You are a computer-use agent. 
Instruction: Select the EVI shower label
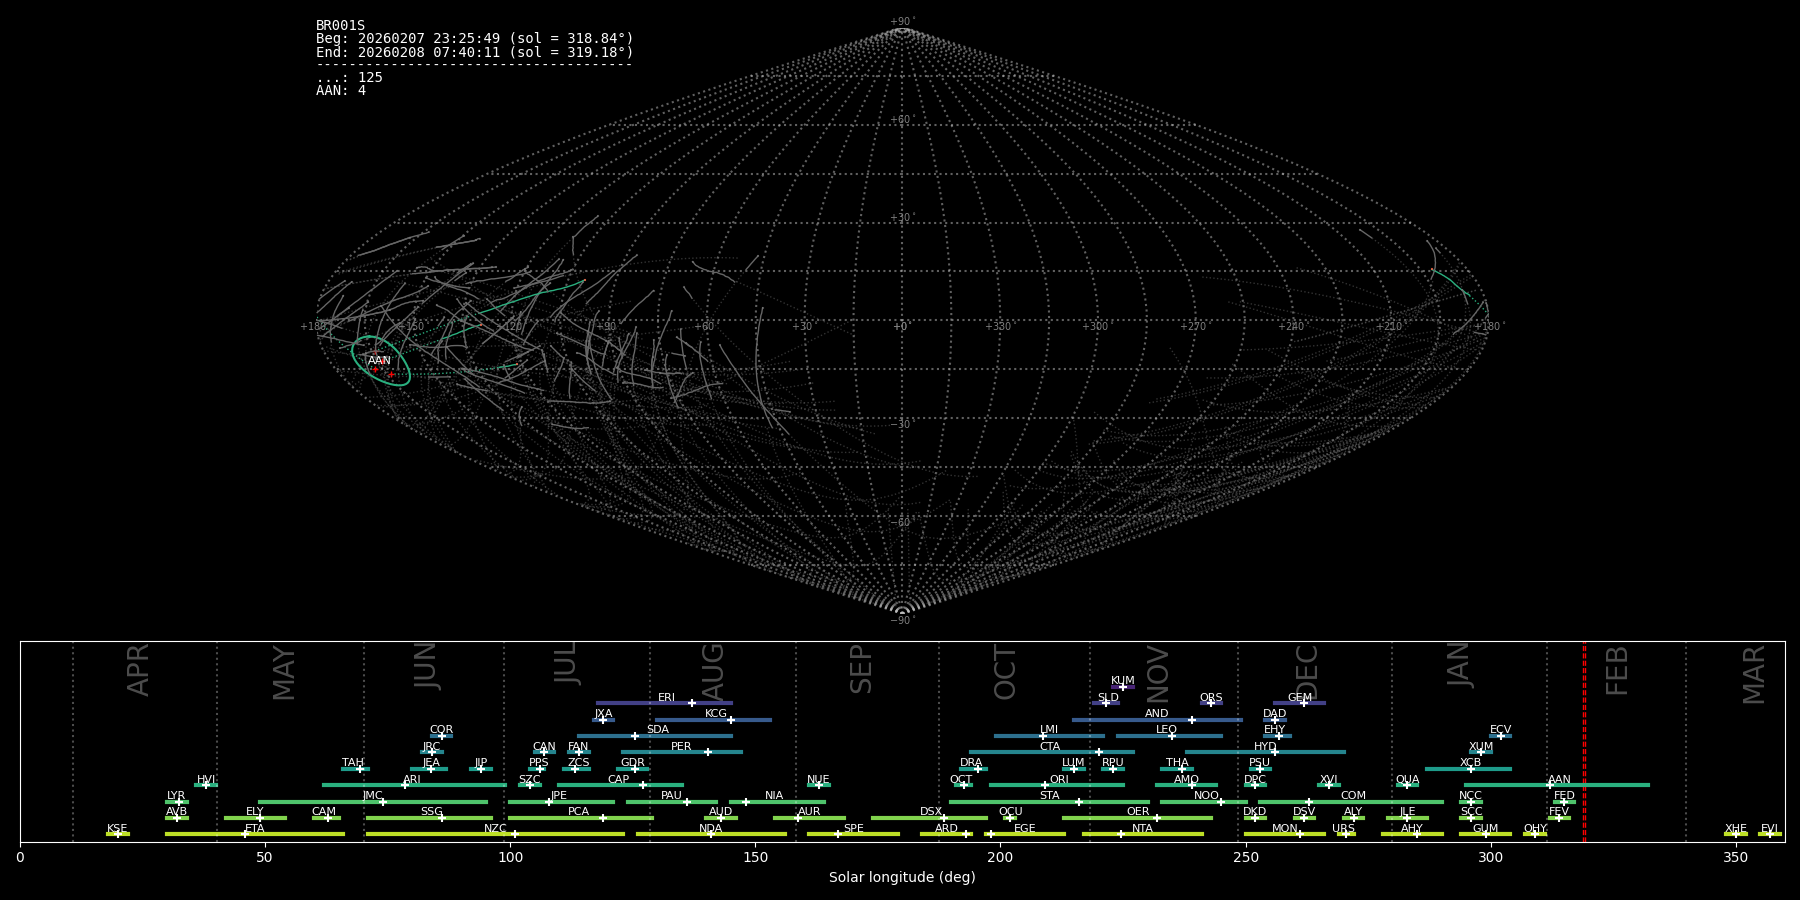(x=1769, y=829)
